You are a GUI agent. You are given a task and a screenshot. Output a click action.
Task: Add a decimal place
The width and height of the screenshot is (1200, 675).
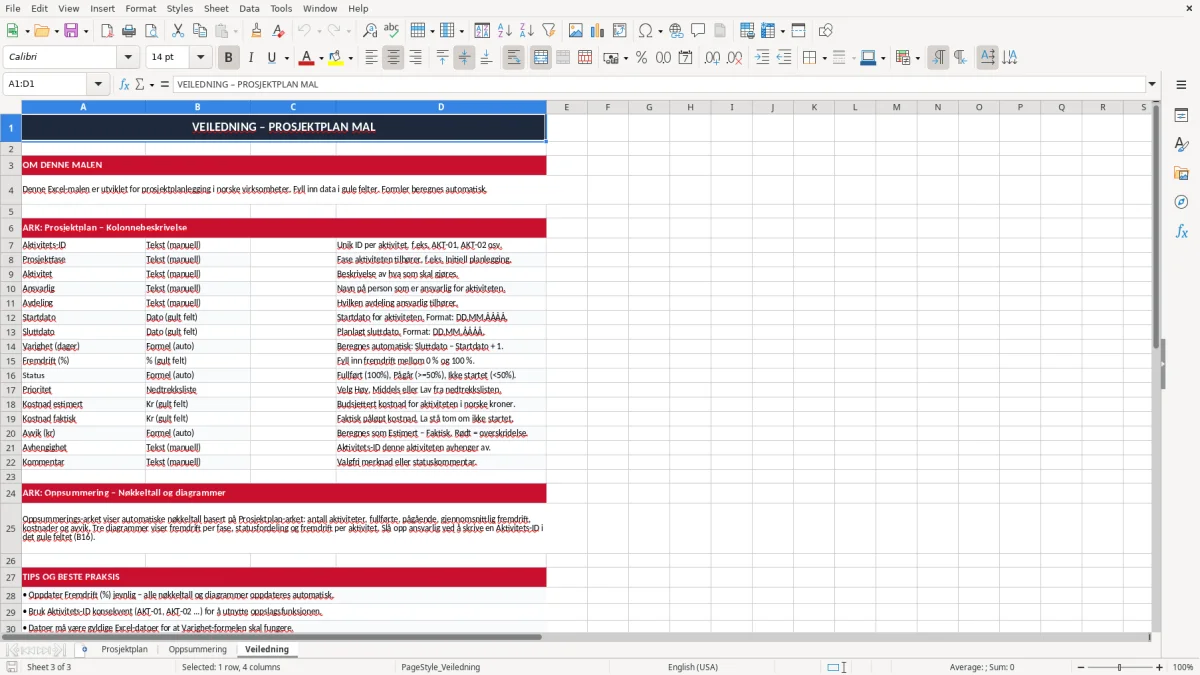(713, 58)
